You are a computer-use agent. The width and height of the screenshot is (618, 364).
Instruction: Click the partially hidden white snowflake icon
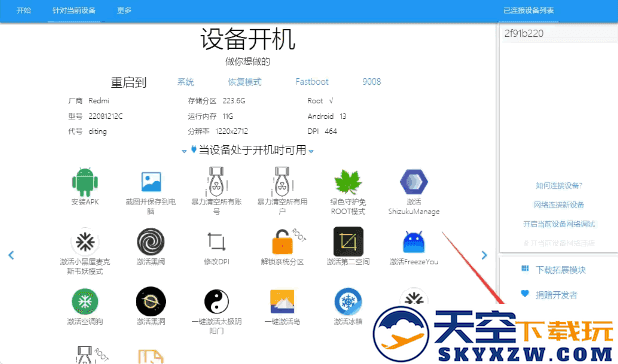click(x=413, y=297)
